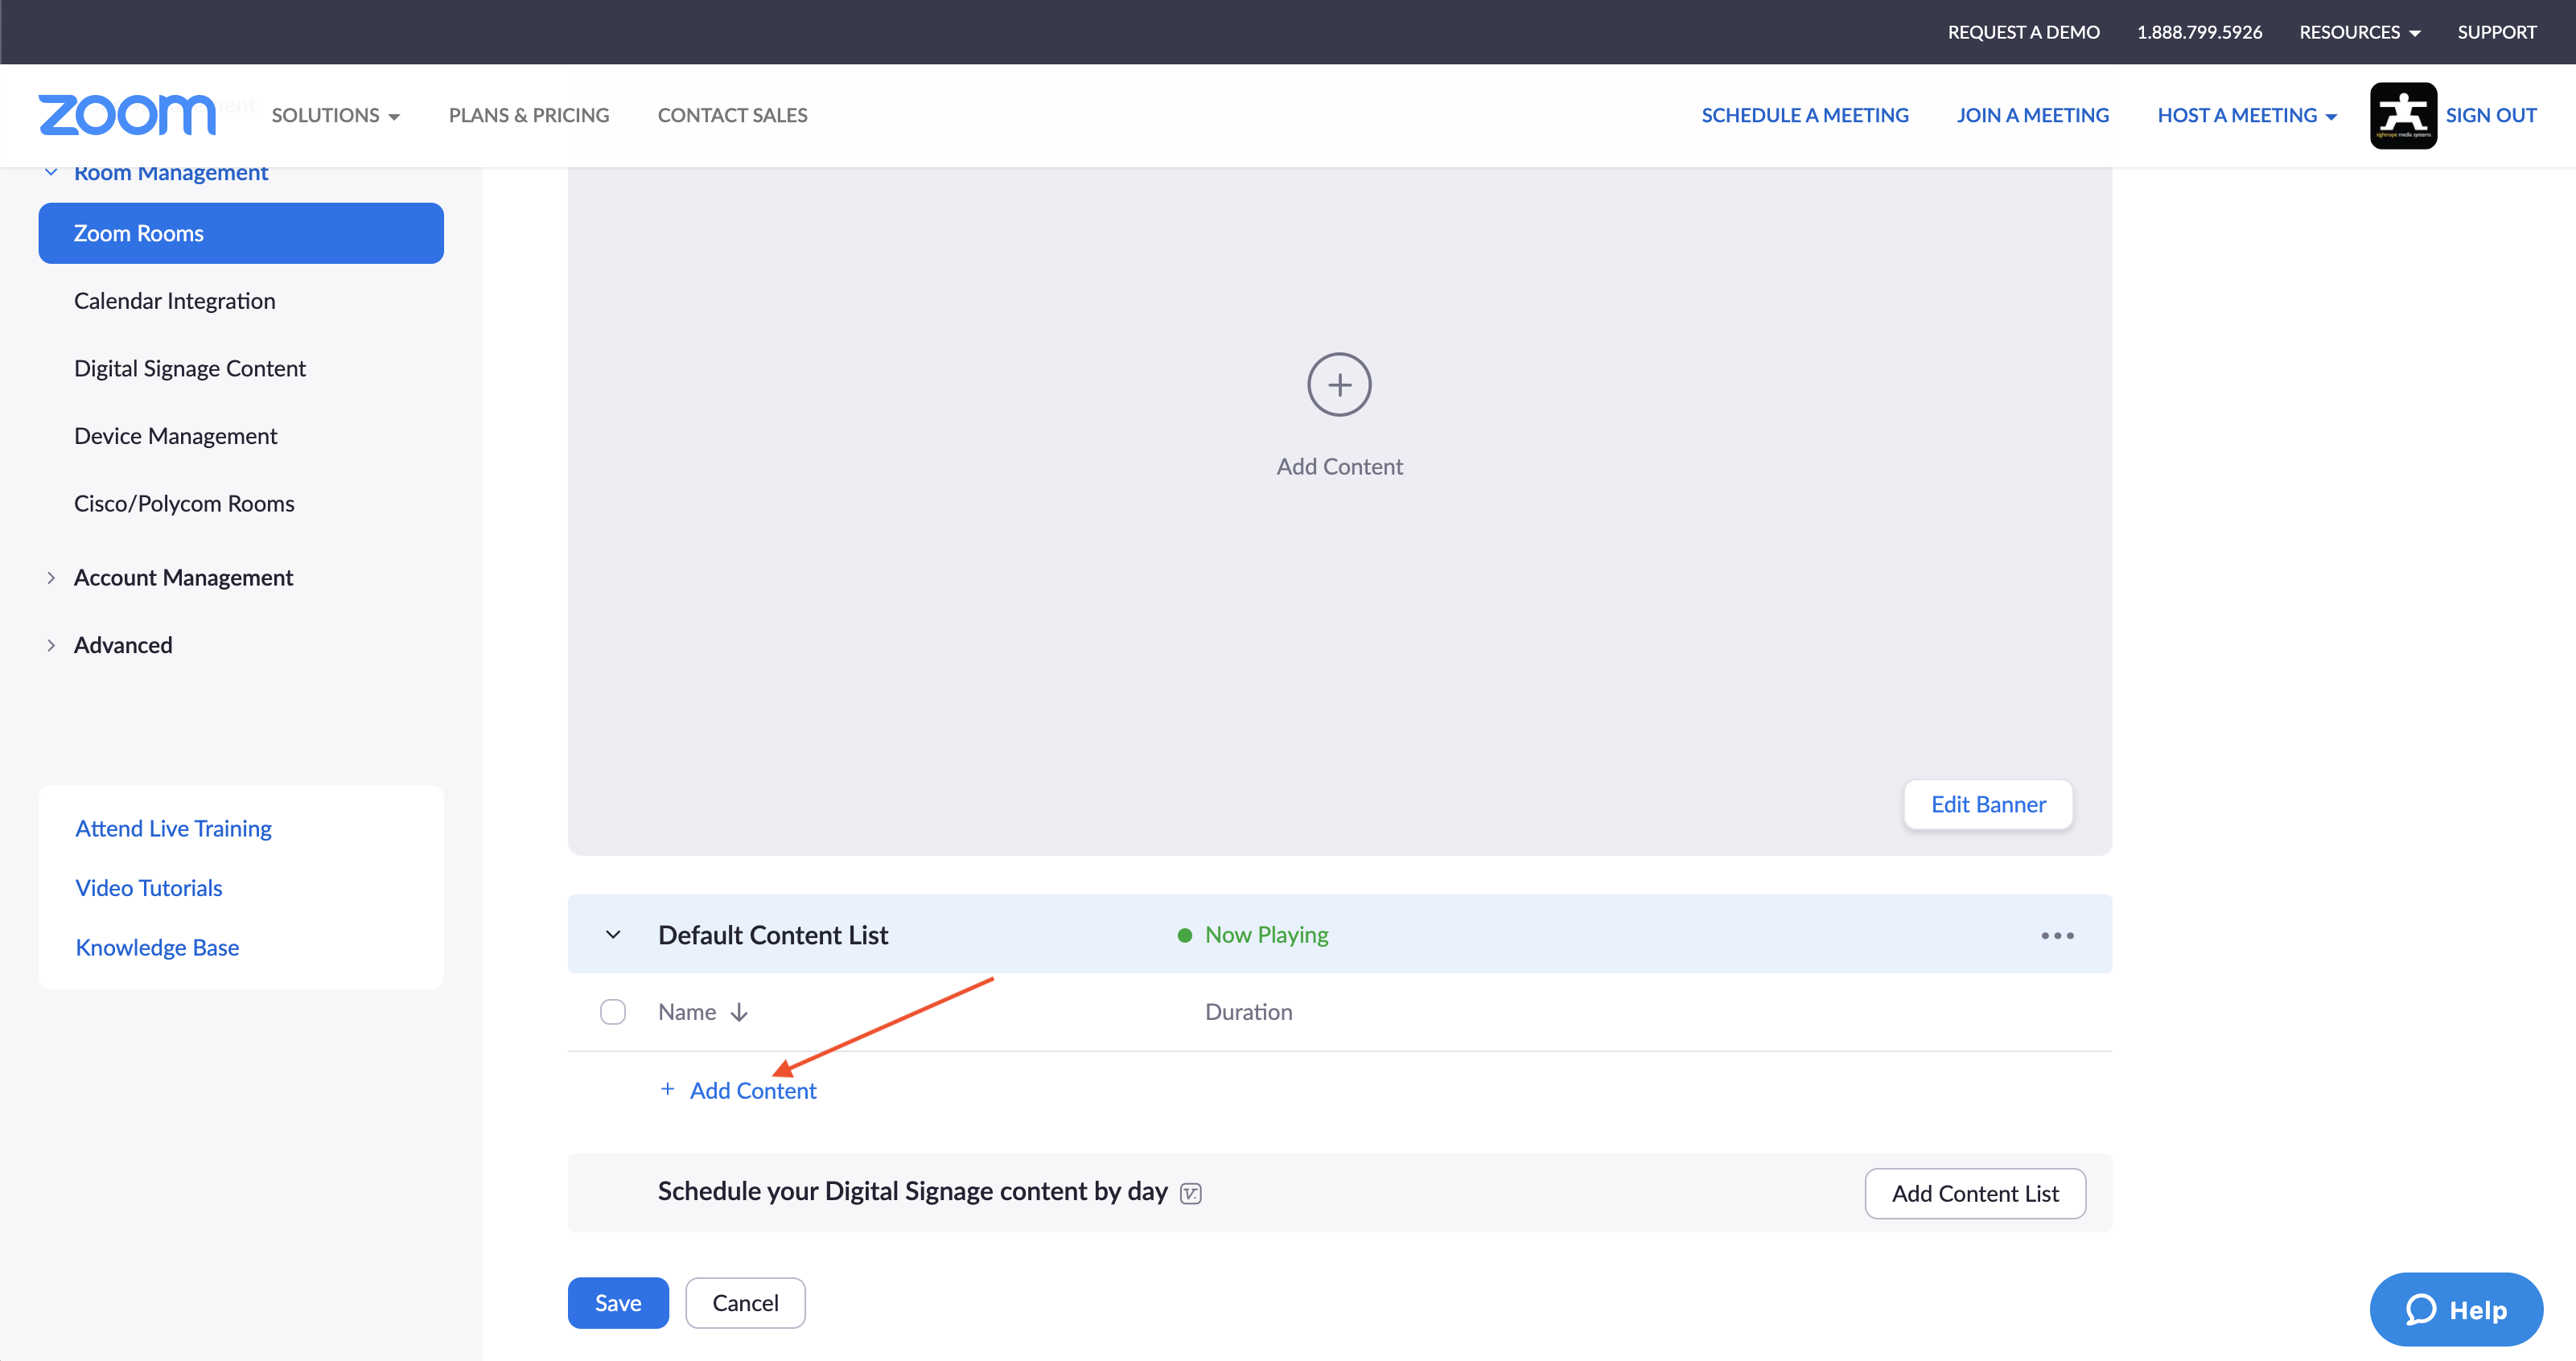Click the circled plus Add Content icon
Viewport: 2576px width, 1361px height.
click(1339, 385)
